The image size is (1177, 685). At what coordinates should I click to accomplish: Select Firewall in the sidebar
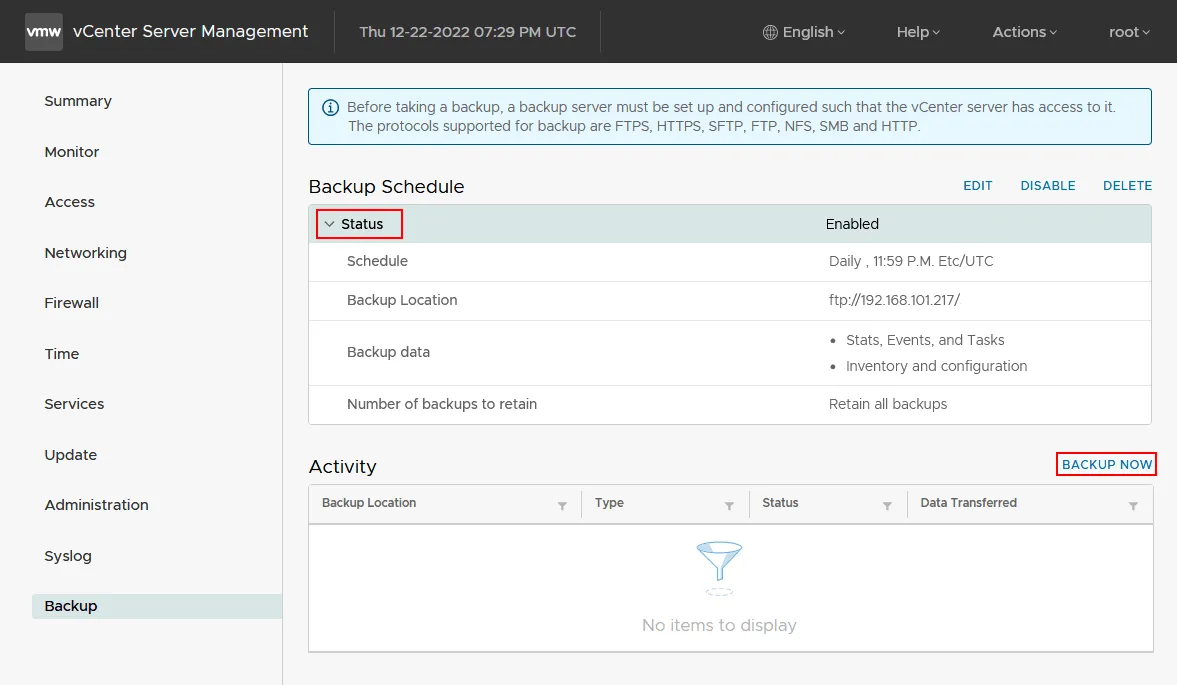click(72, 303)
